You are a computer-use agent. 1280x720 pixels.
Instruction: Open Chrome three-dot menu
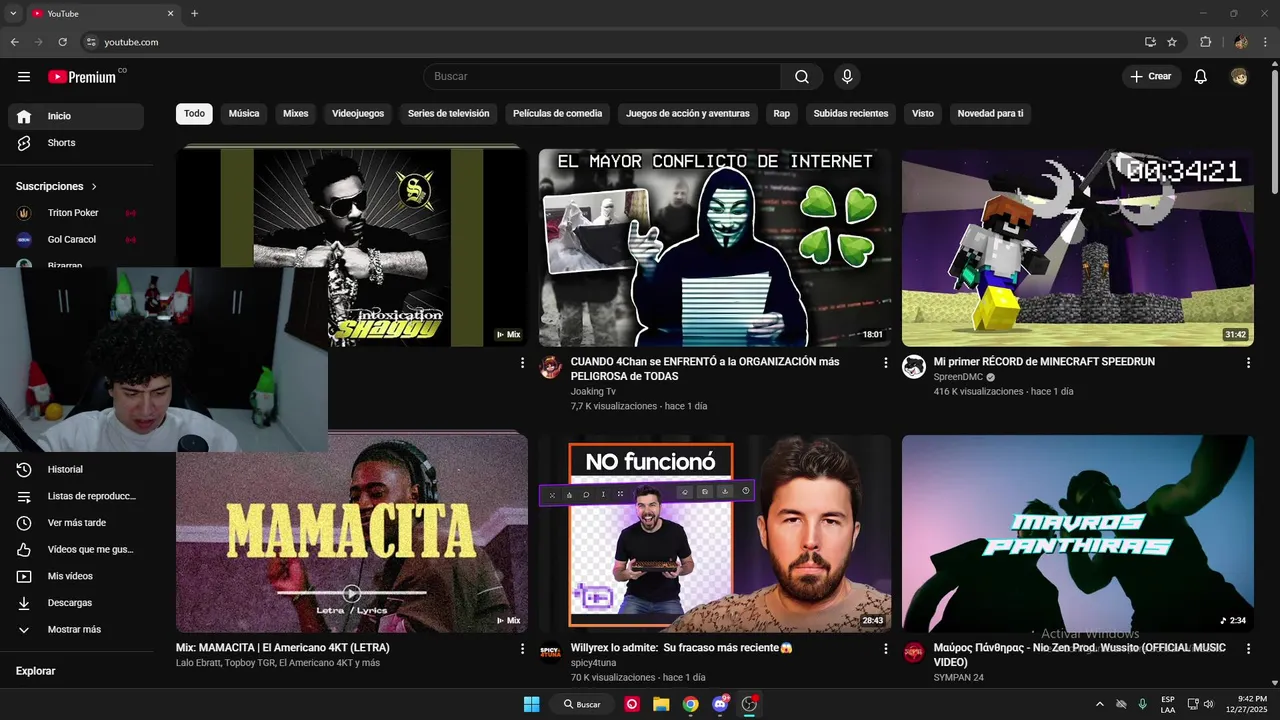(x=1266, y=42)
